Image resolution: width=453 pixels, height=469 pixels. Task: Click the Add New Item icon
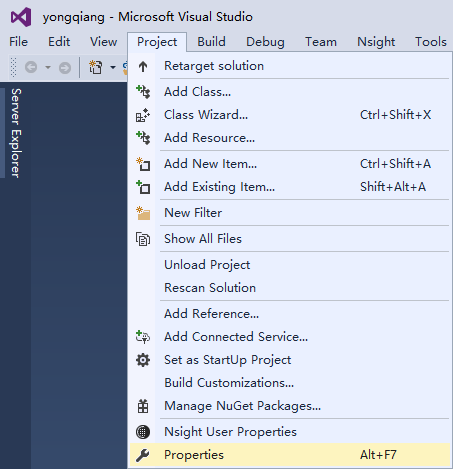click(x=143, y=164)
